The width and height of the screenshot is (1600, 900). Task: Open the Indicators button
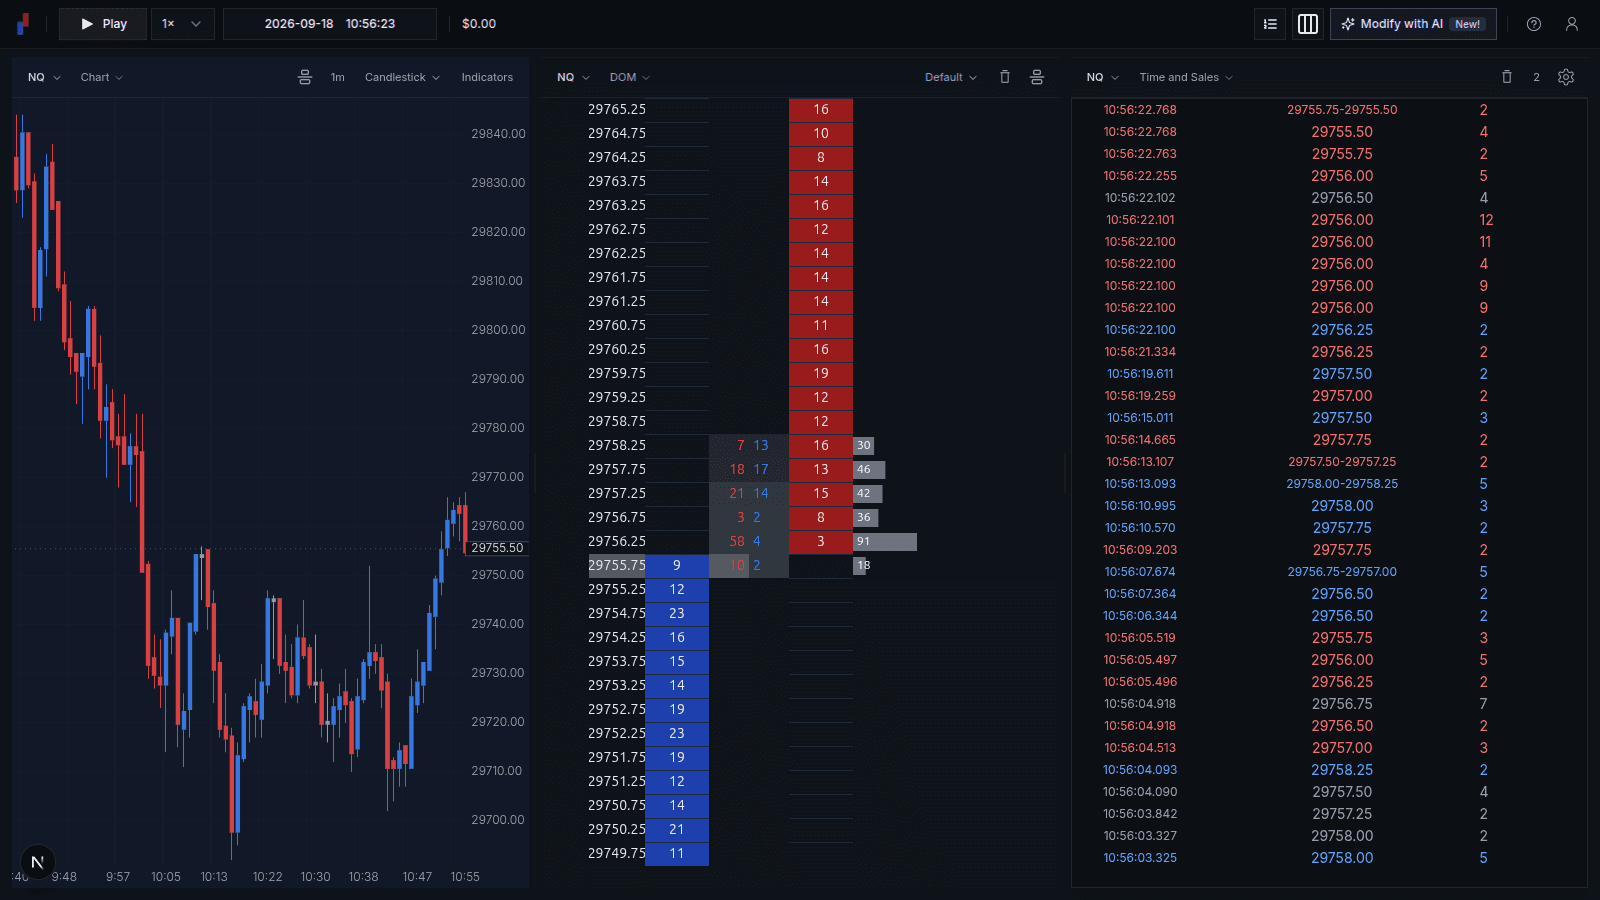[487, 77]
